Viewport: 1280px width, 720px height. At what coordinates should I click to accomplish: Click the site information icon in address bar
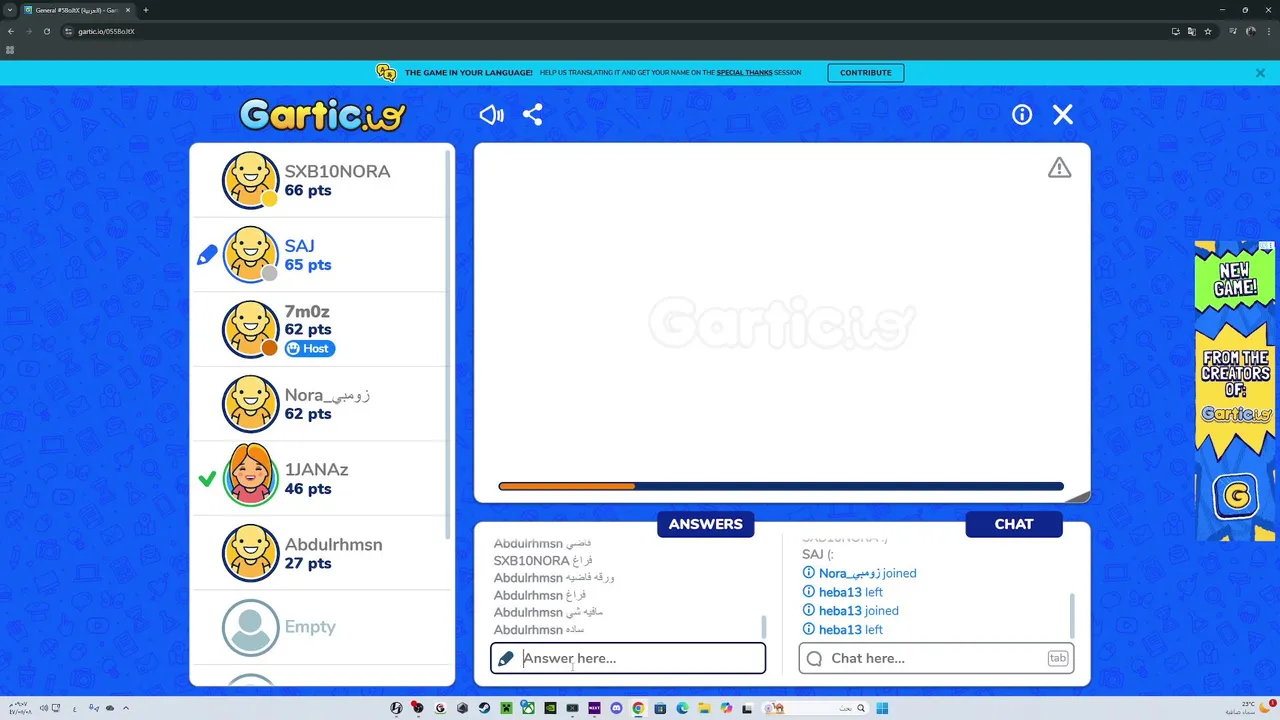coord(69,31)
